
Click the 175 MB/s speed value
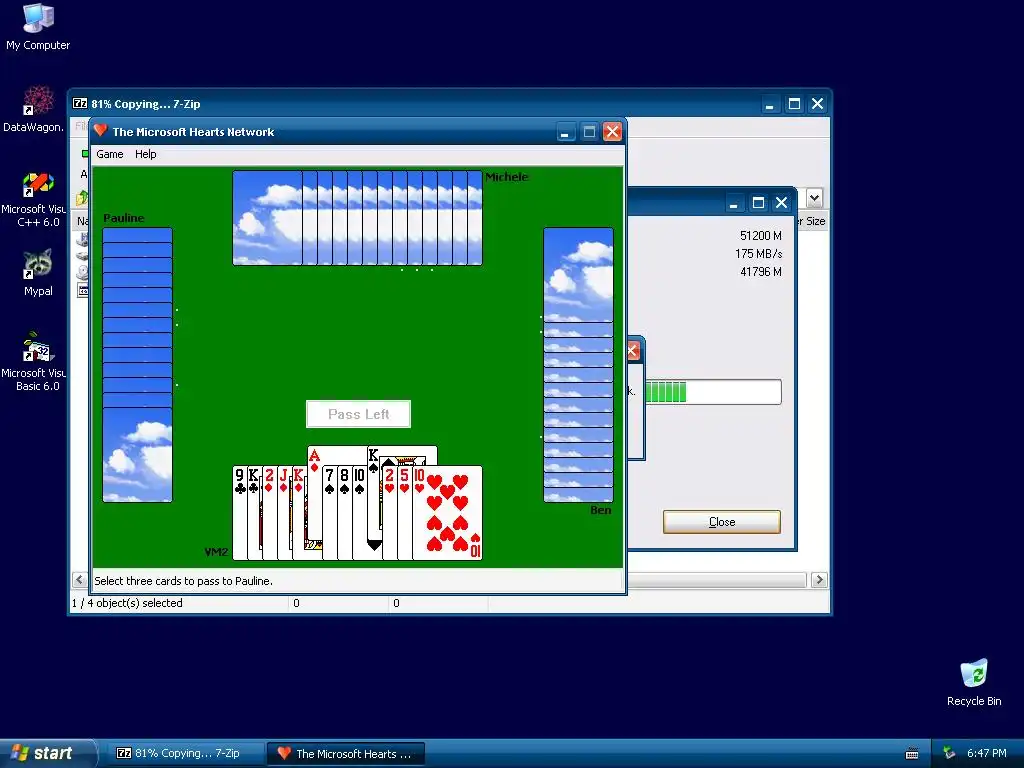(x=758, y=253)
